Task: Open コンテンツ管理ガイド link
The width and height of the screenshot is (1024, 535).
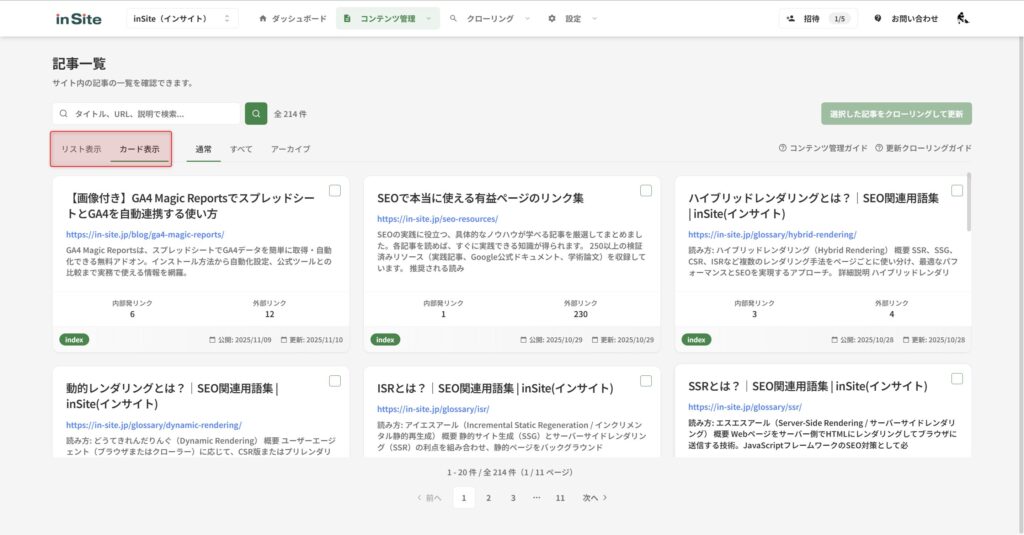Action: [823, 148]
